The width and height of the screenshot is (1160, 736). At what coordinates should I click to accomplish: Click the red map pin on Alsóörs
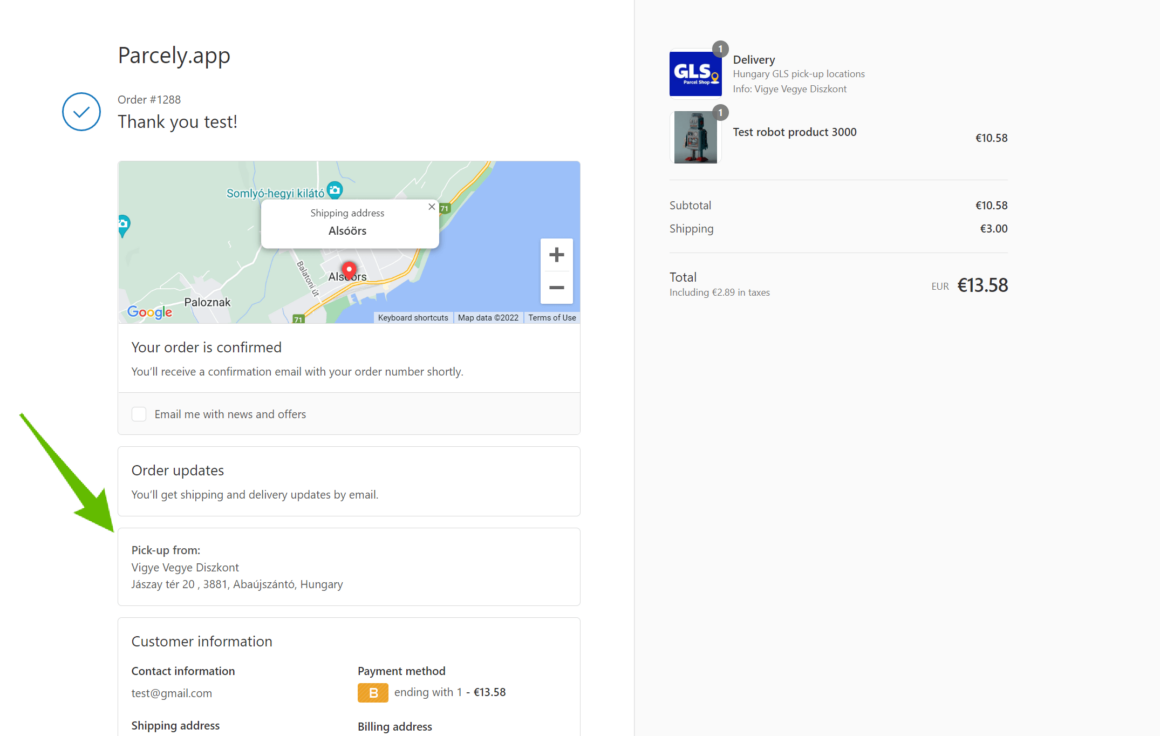[348, 268]
